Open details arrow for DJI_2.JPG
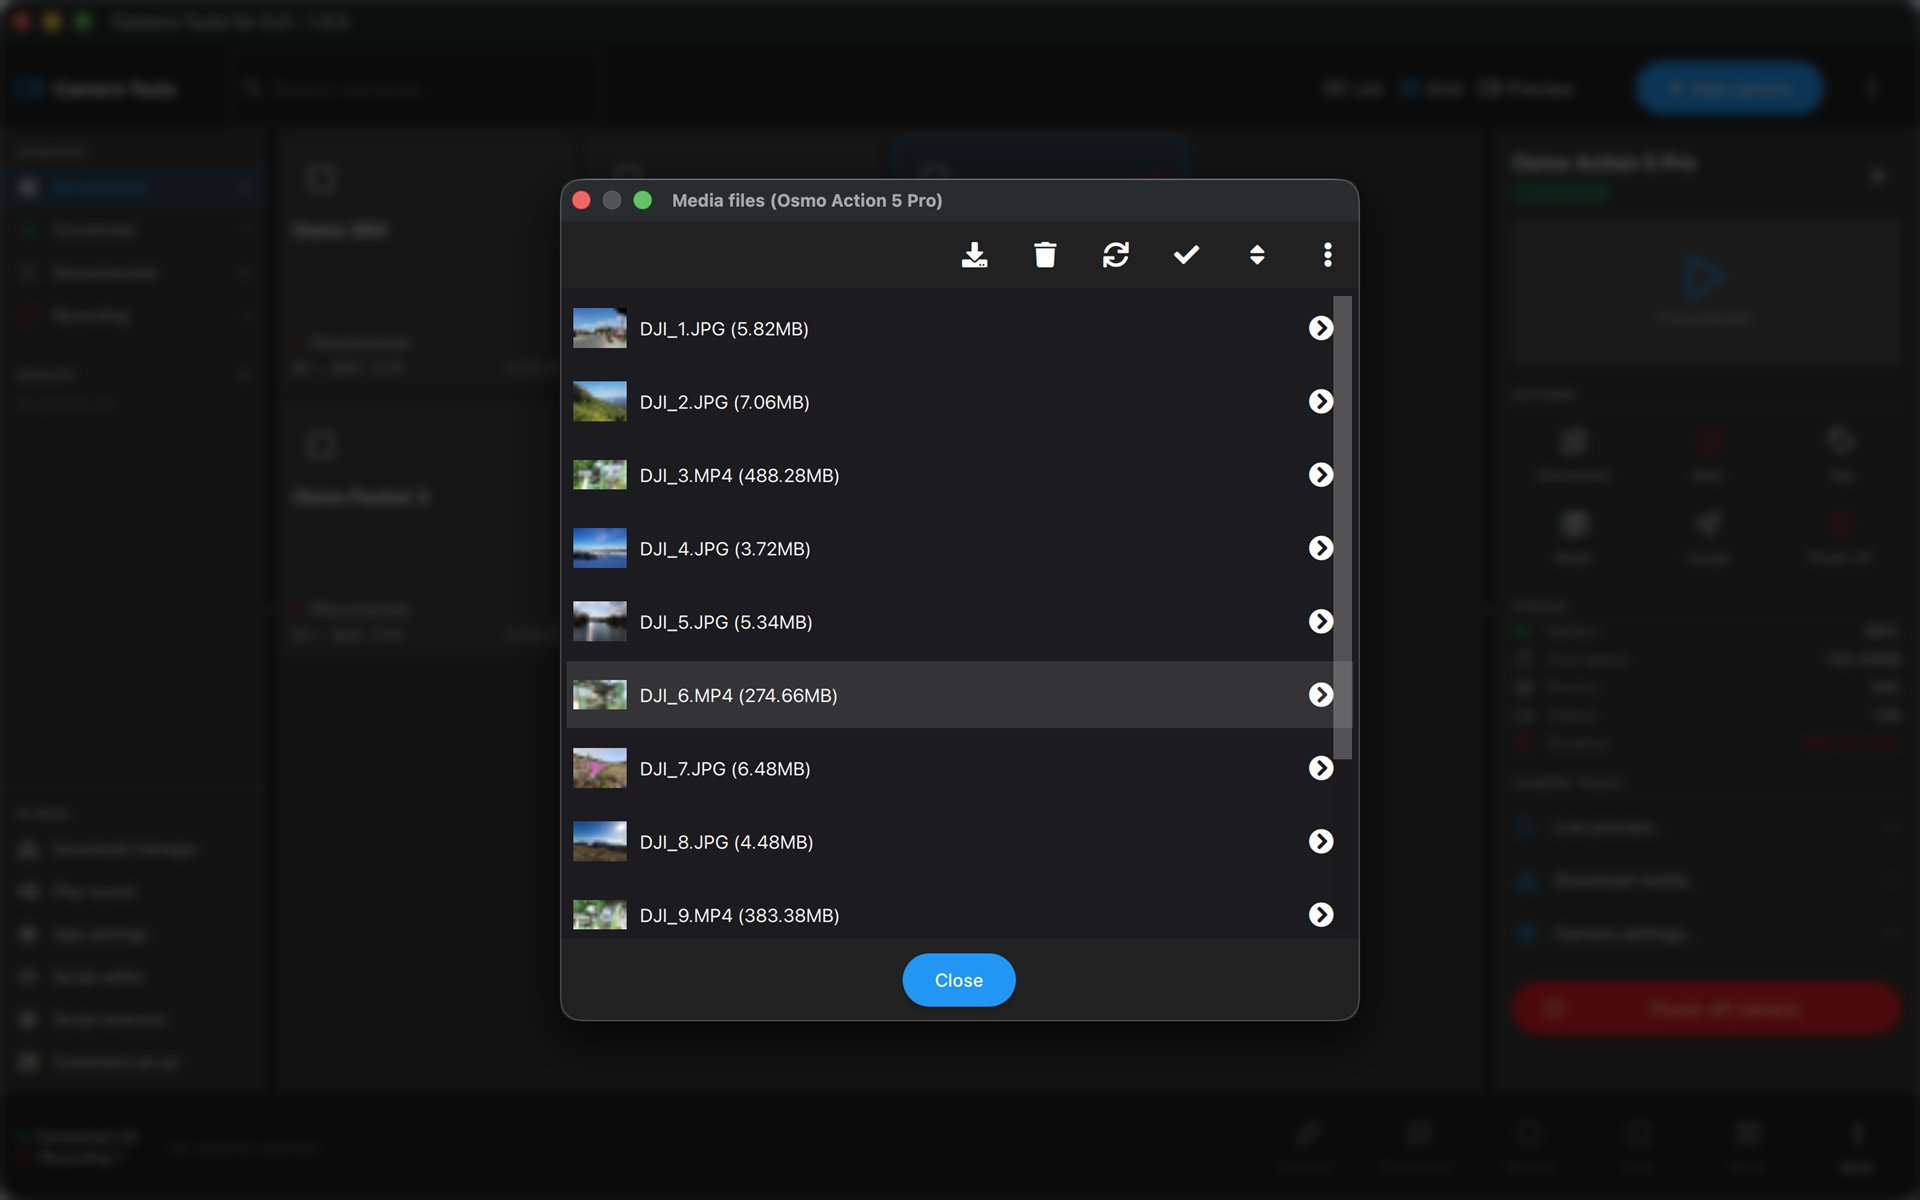 pyautogui.click(x=1321, y=401)
